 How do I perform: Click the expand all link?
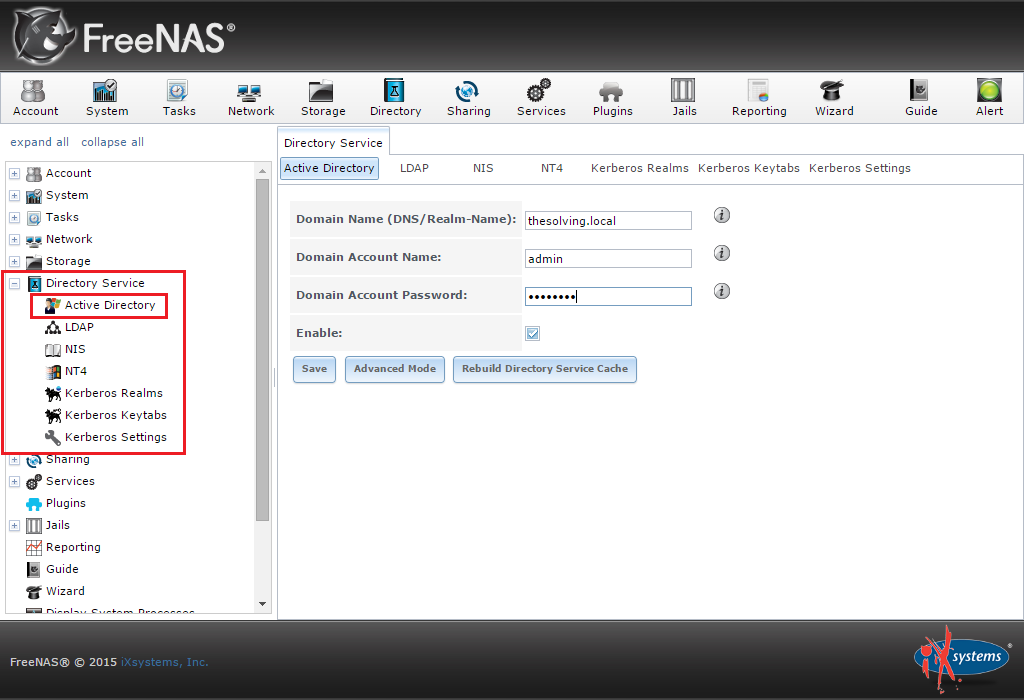(39, 142)
